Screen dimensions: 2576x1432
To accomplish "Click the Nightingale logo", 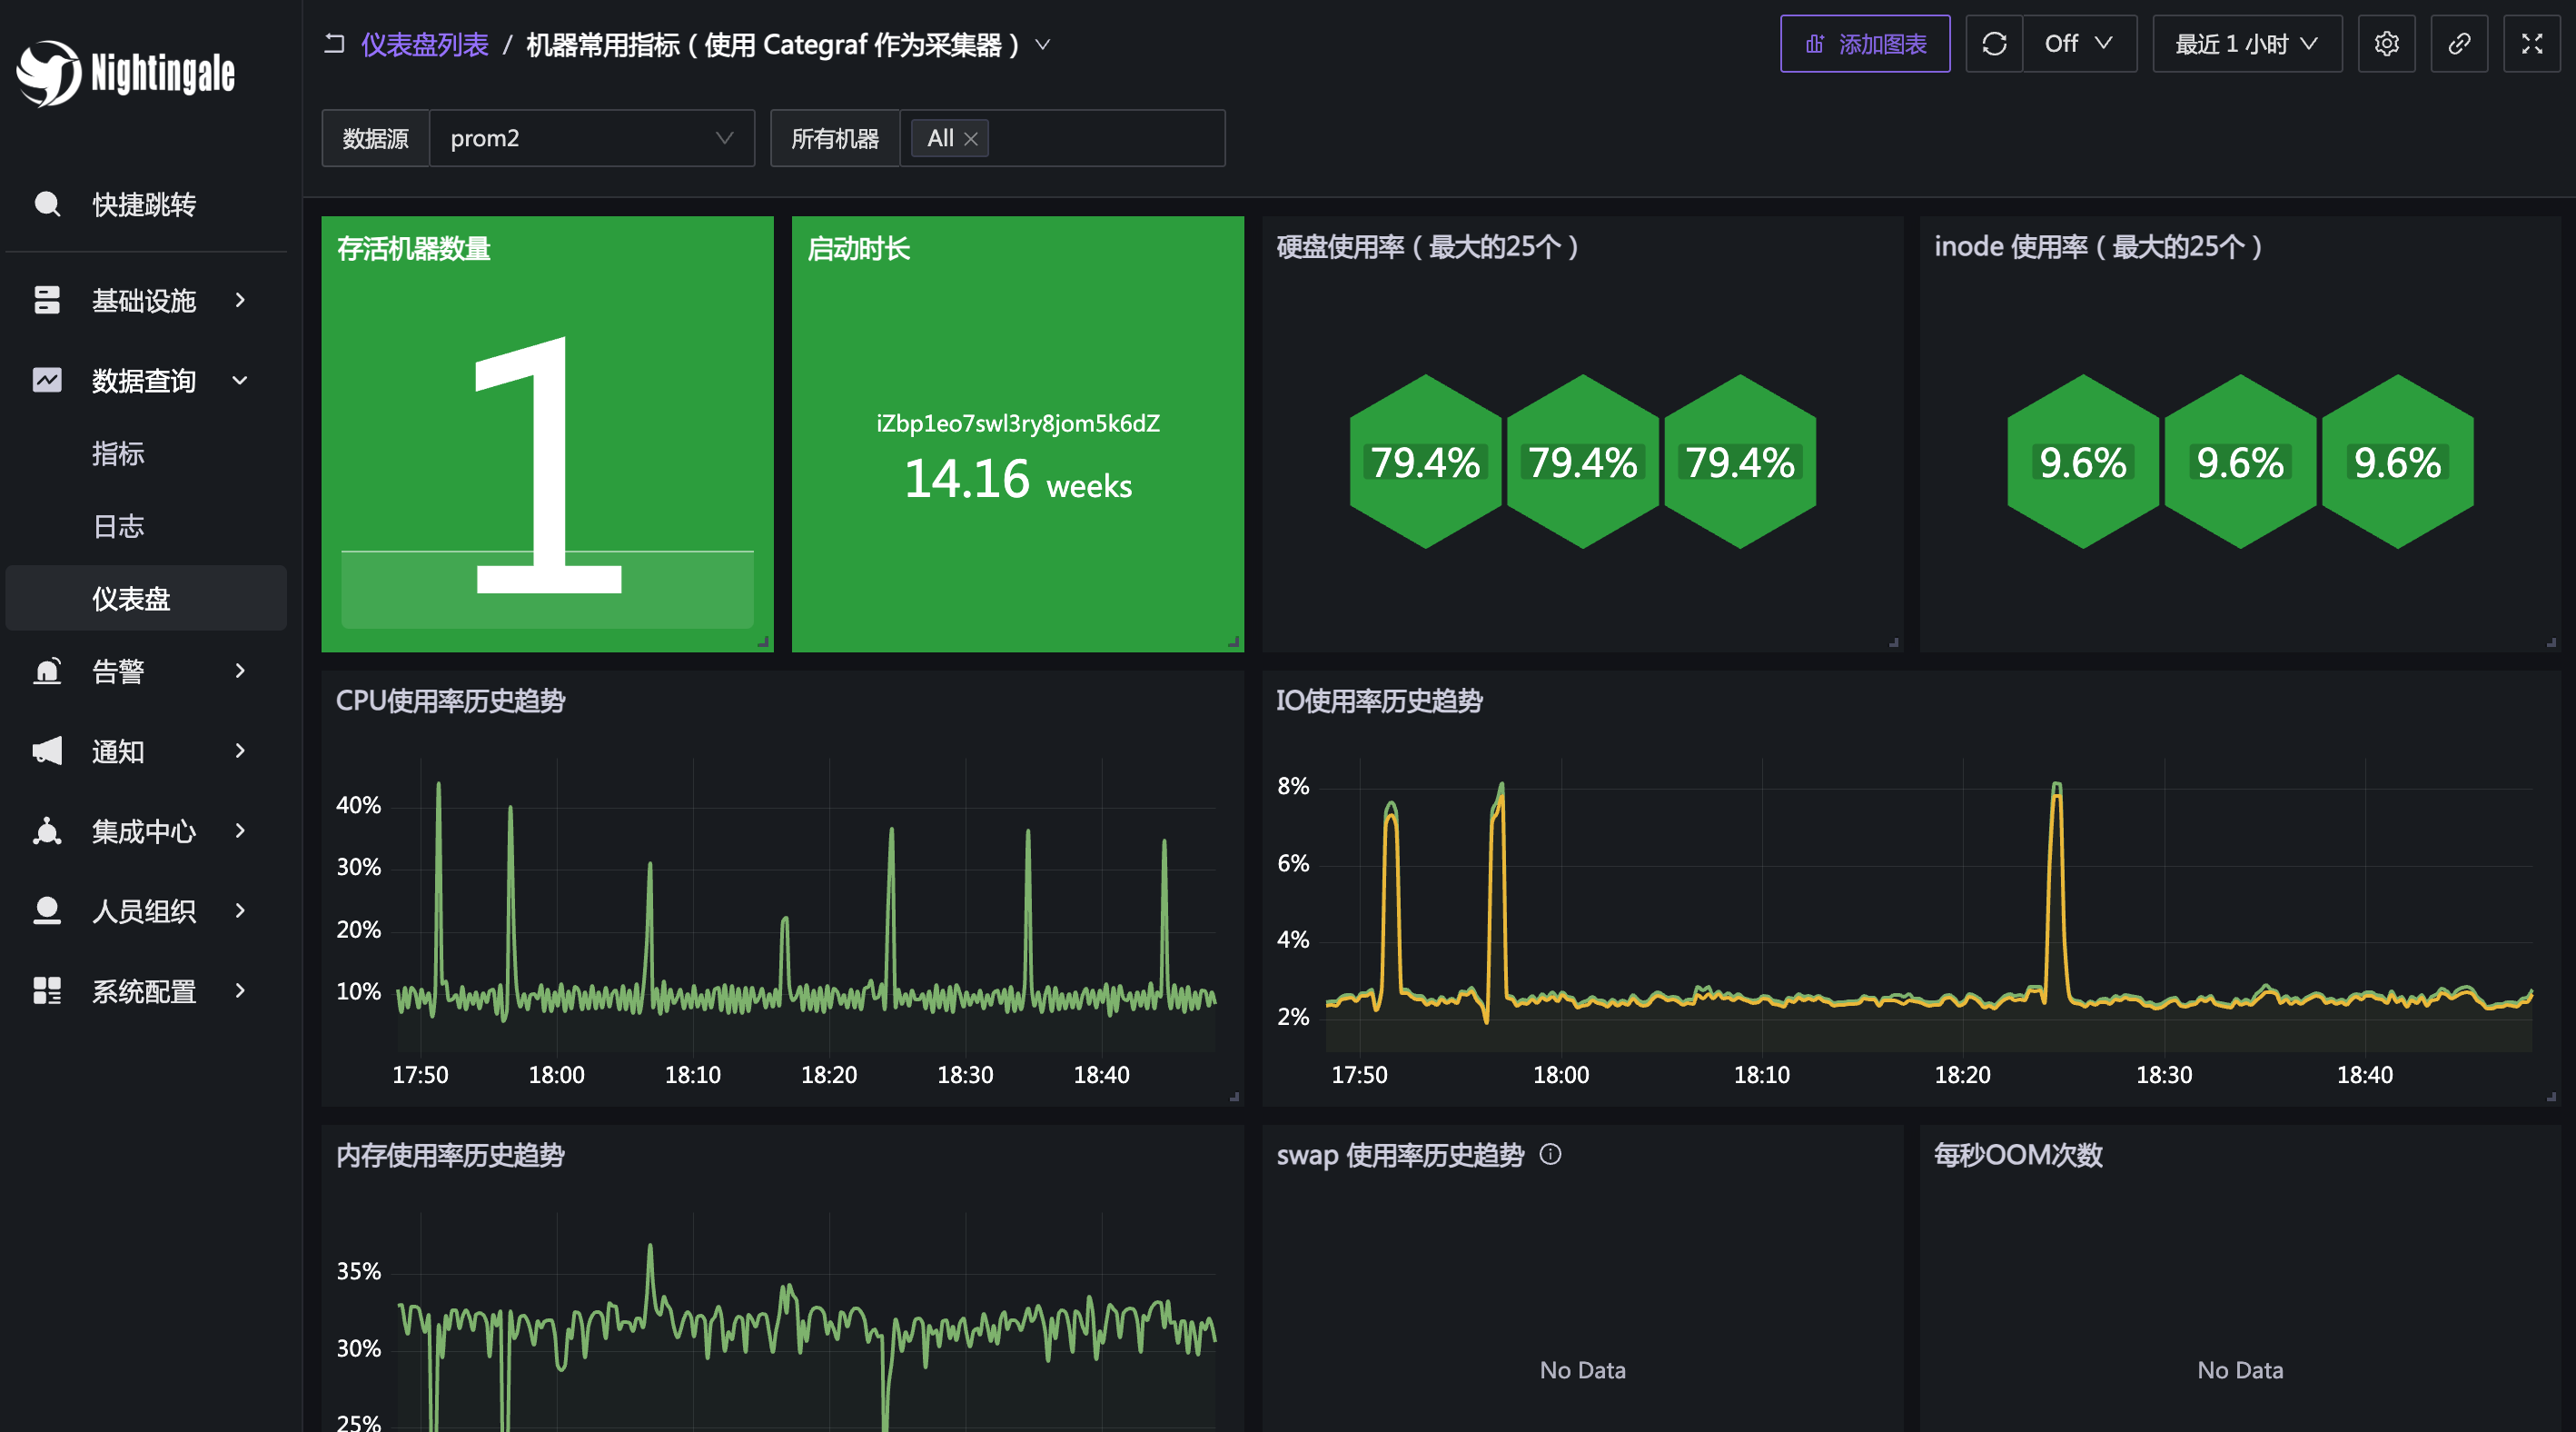I will (x=126, y=73).
